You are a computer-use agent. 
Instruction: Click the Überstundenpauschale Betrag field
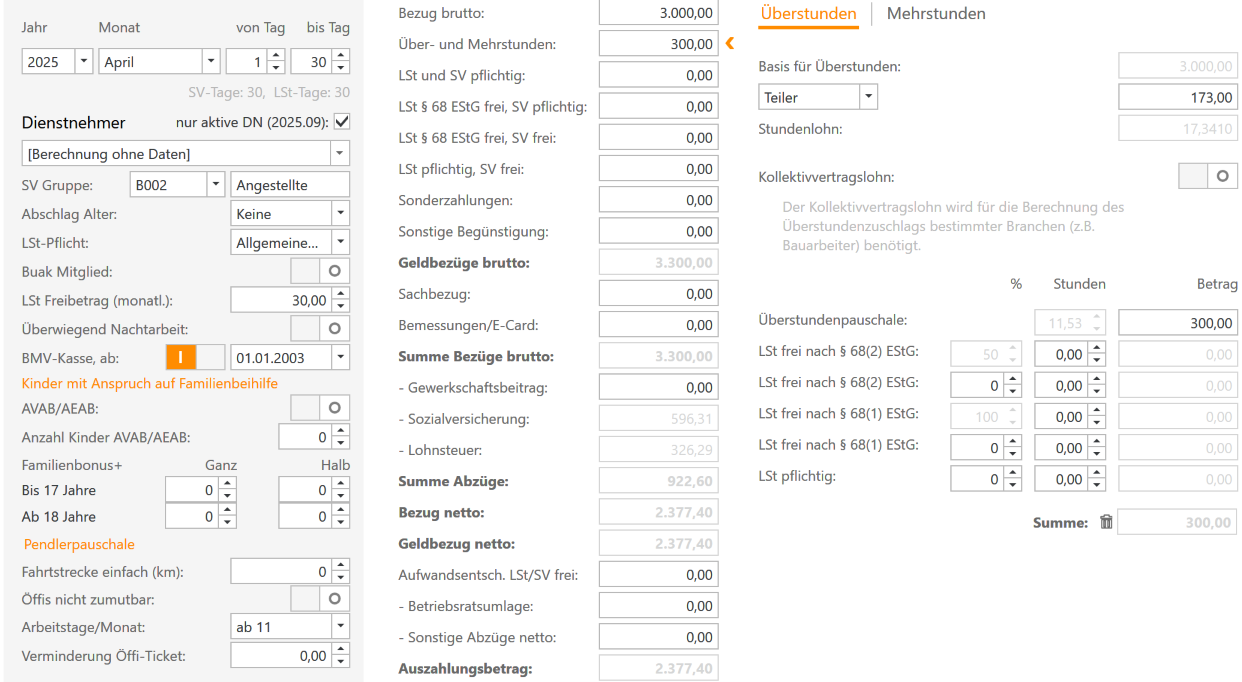(x=1177, y=323)
